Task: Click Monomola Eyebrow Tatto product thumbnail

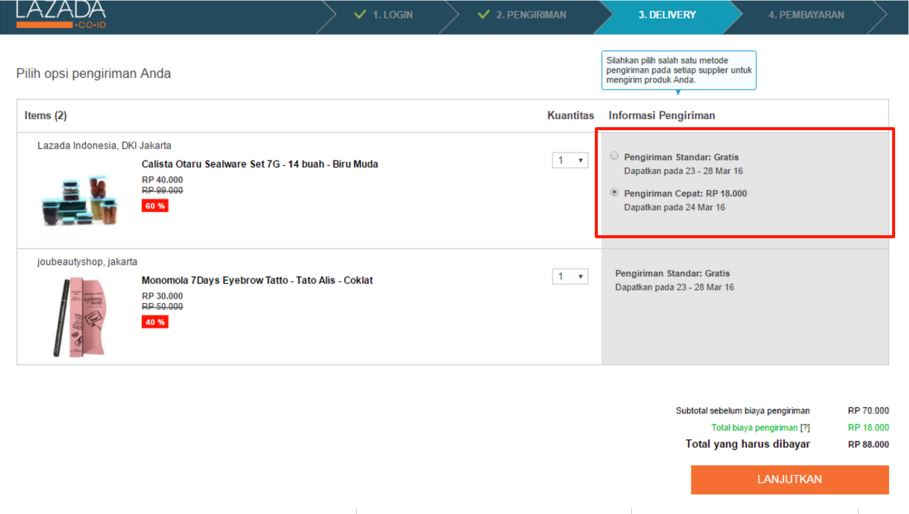Action: click(x=79, y=317)
